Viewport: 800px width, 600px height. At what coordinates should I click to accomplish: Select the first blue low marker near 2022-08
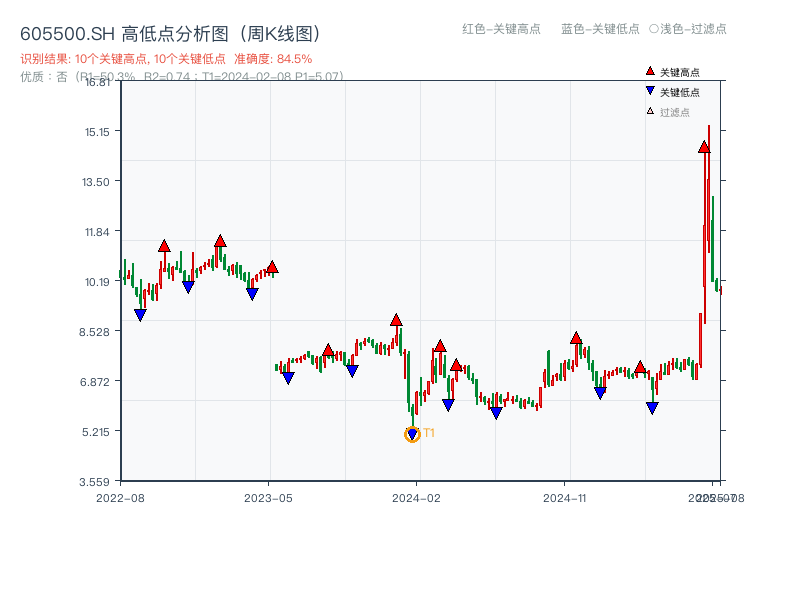pyautogui.click(x=140, y=315)
